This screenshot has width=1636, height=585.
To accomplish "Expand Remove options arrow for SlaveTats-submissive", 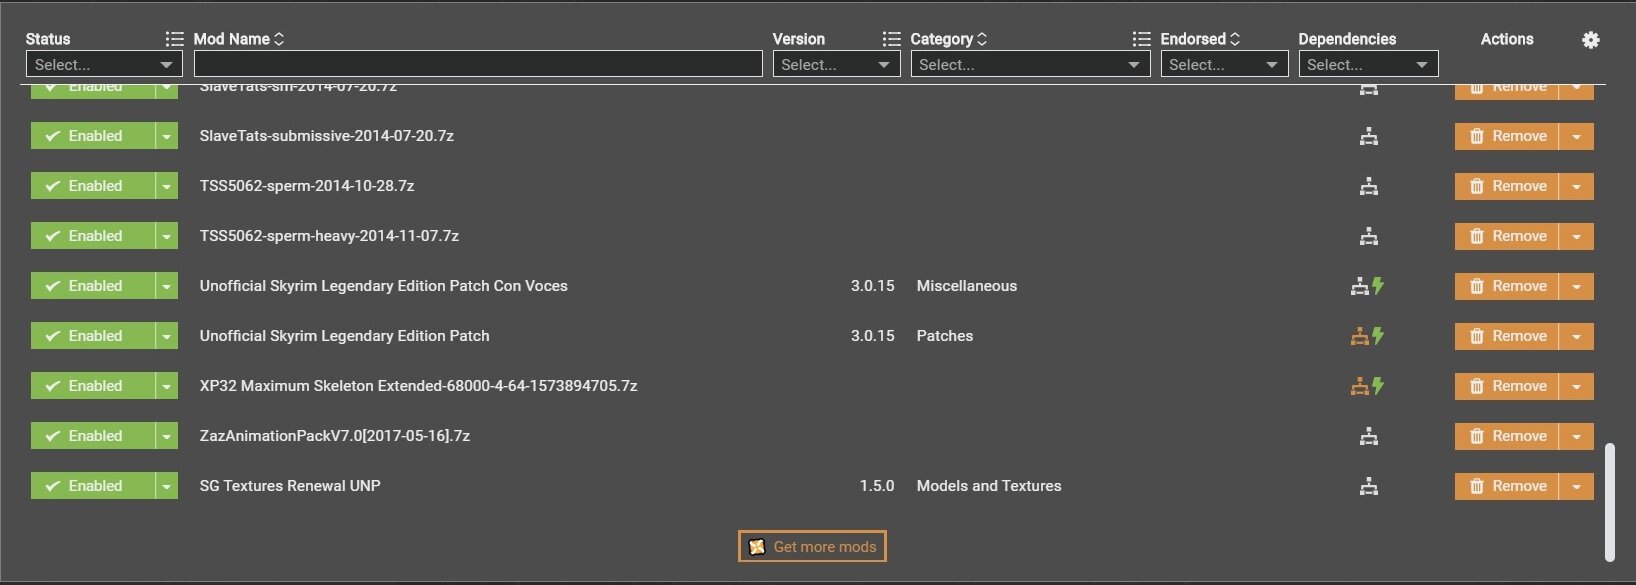I will (x=1576, y=136).
